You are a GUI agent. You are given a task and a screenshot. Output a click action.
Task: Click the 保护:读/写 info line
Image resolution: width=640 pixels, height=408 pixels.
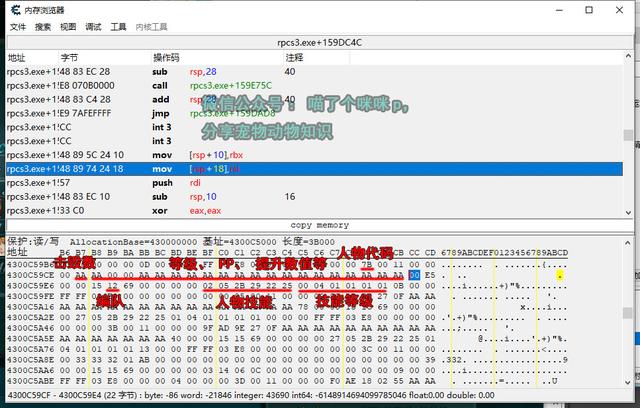tap(171, 242)
